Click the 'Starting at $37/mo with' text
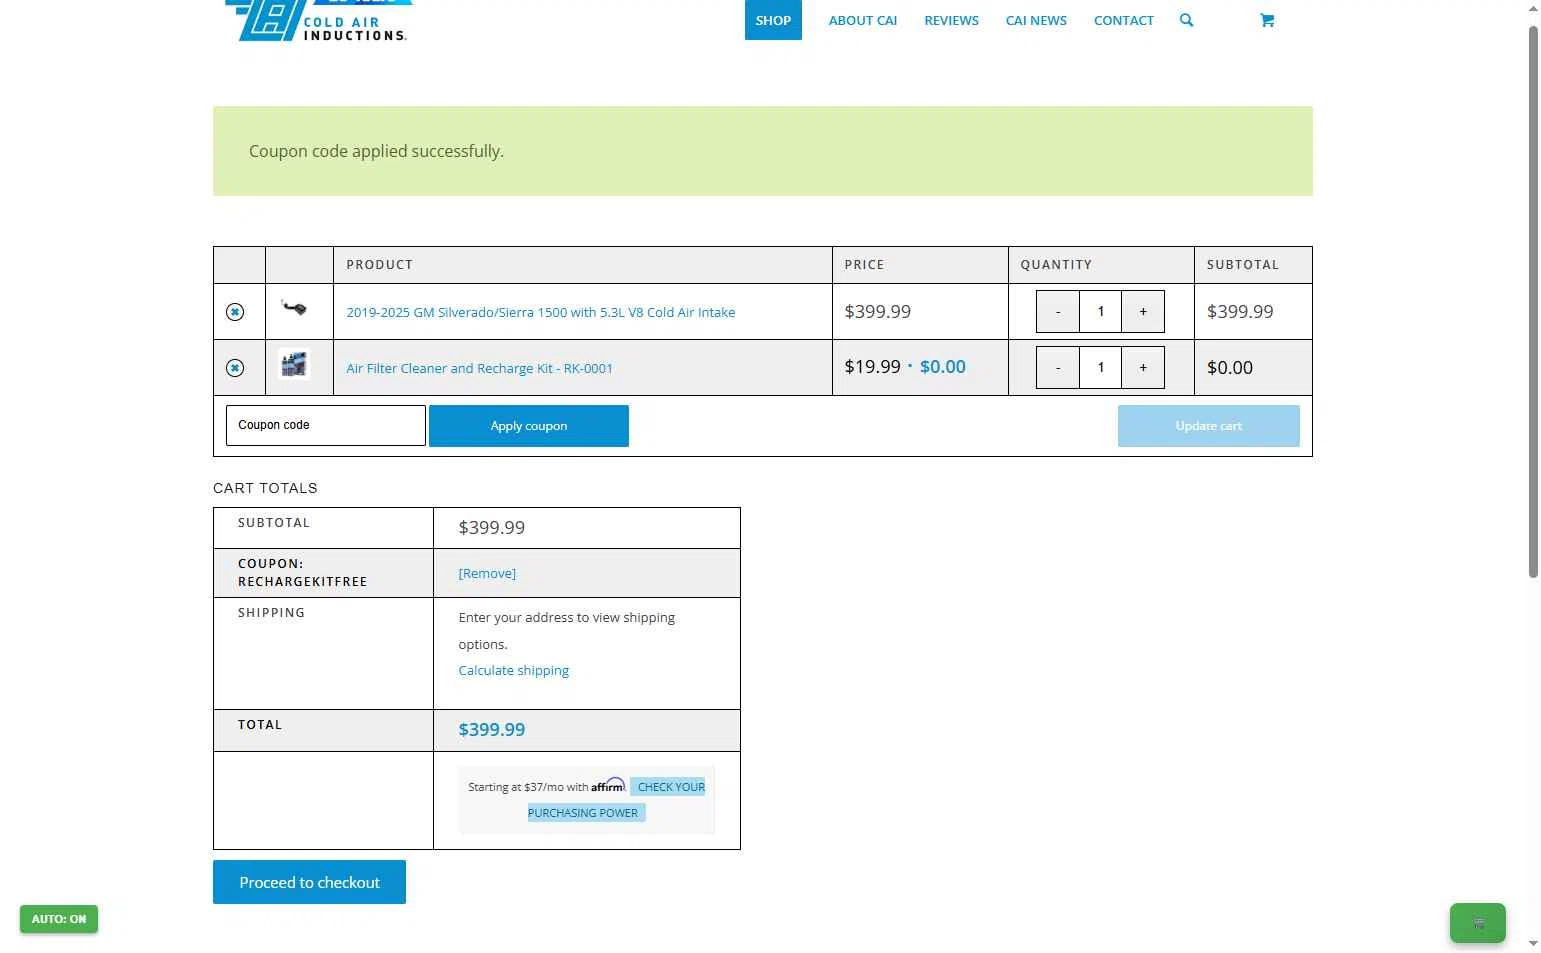The width and height of the screenshot is (1541, 953). pos(528,787)
